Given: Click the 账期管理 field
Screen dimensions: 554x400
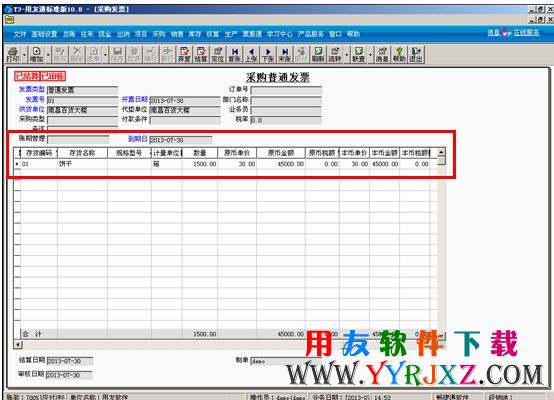Looking at the screenshot, I should click(x=78, y=140).
